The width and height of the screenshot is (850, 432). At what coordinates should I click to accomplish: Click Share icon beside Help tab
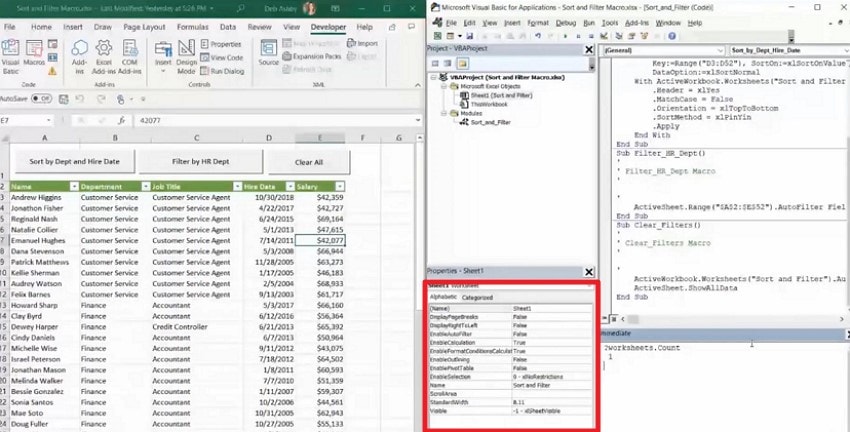click(392, 27)
